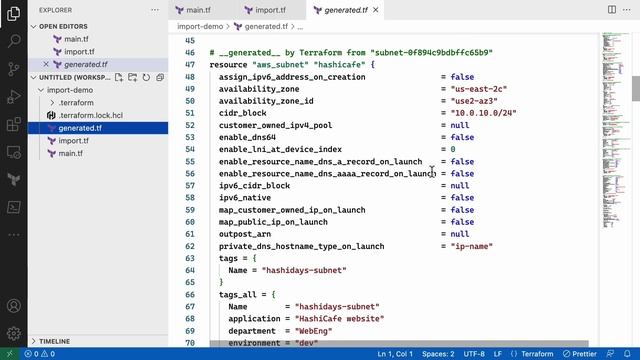Change file encoding UTF-8
This screenshot has height=360, width=640.
(474, 354)
